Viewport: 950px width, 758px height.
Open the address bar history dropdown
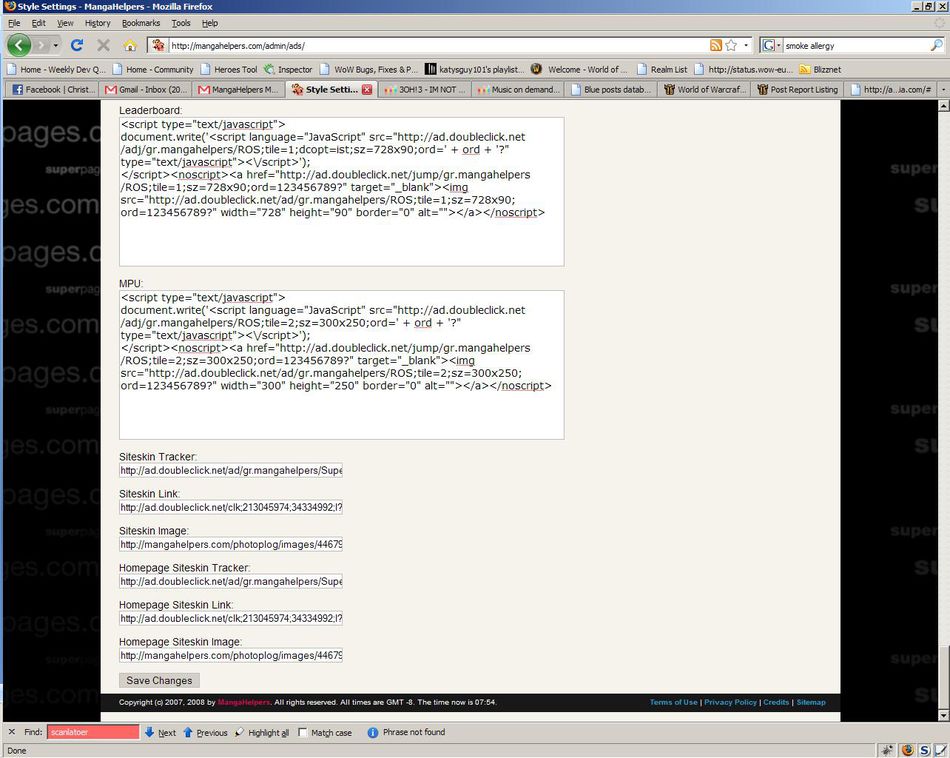point(746,45)
